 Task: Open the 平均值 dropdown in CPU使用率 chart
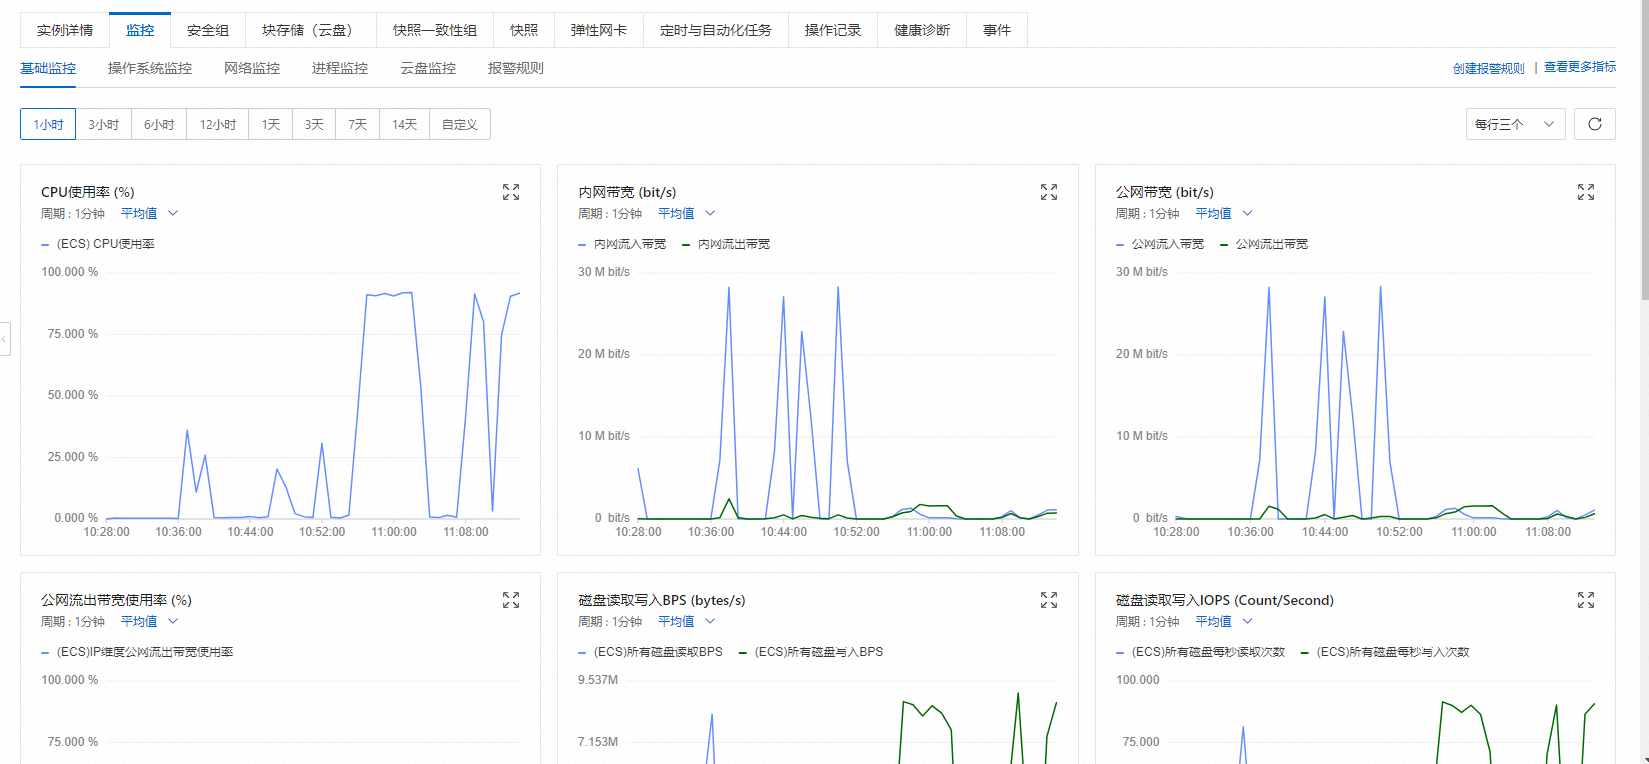pos(149,214)
